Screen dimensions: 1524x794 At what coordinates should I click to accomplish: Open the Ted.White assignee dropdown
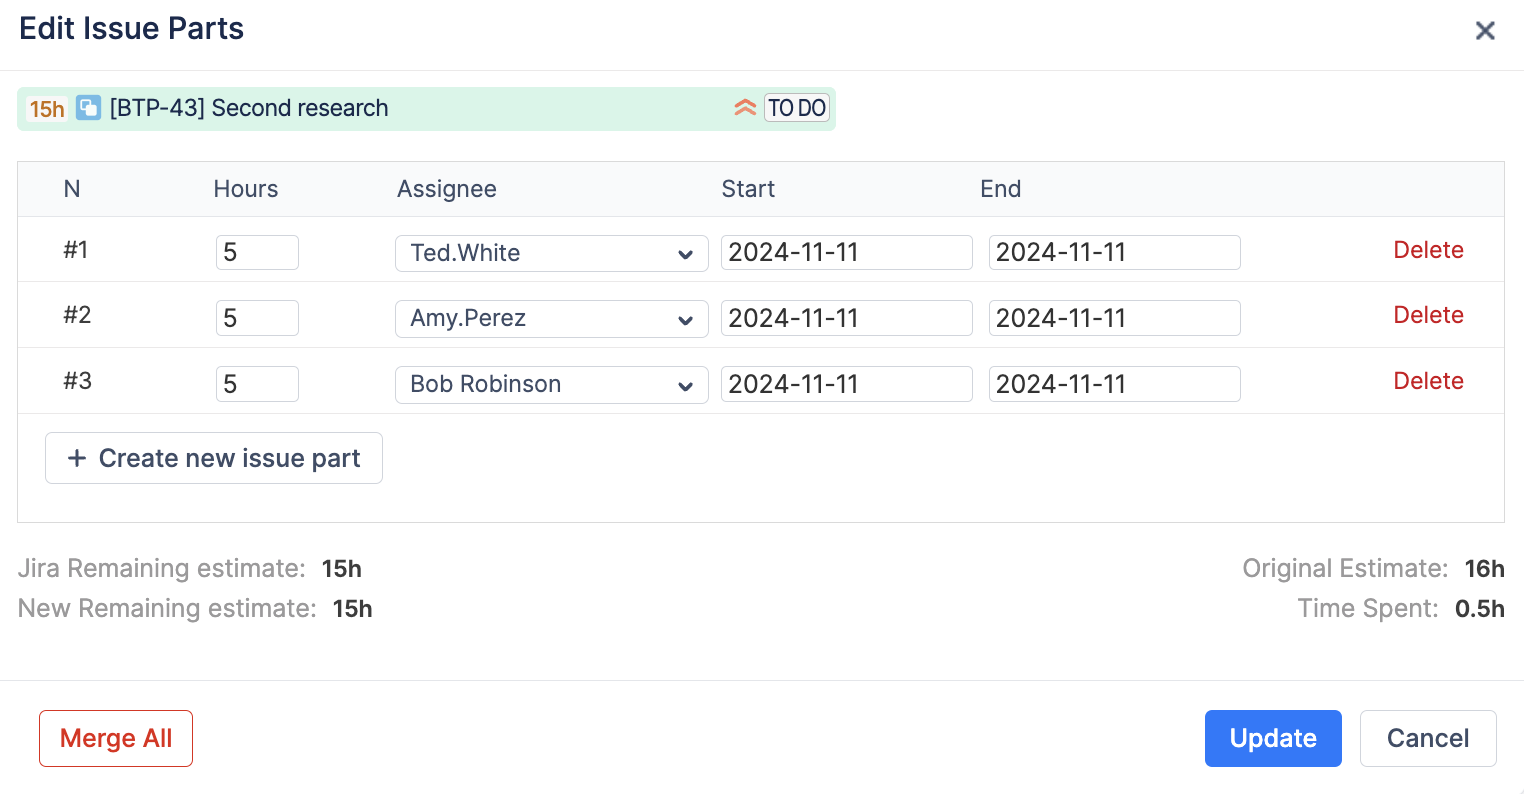click(x=551, y=253)
